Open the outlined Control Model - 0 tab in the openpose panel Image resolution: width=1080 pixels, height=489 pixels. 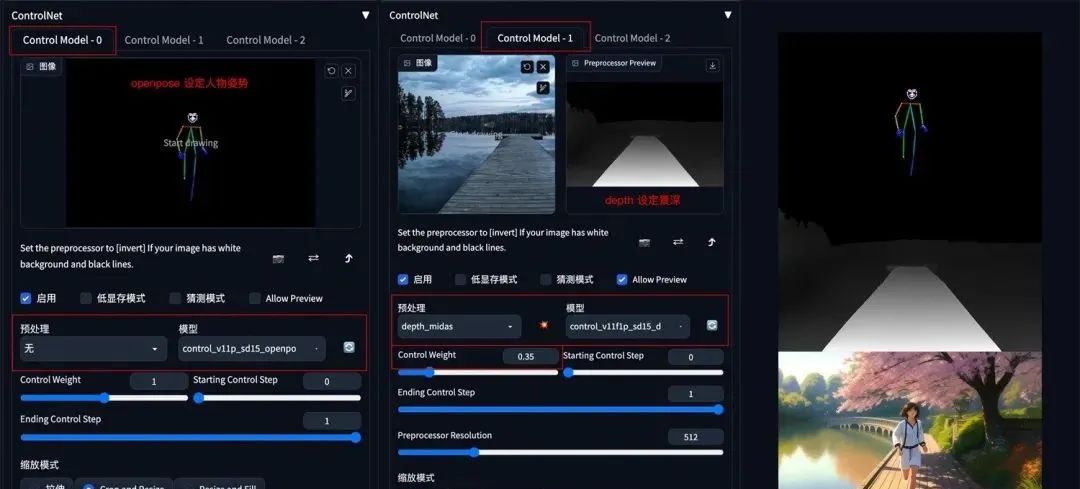coord(63,40)
